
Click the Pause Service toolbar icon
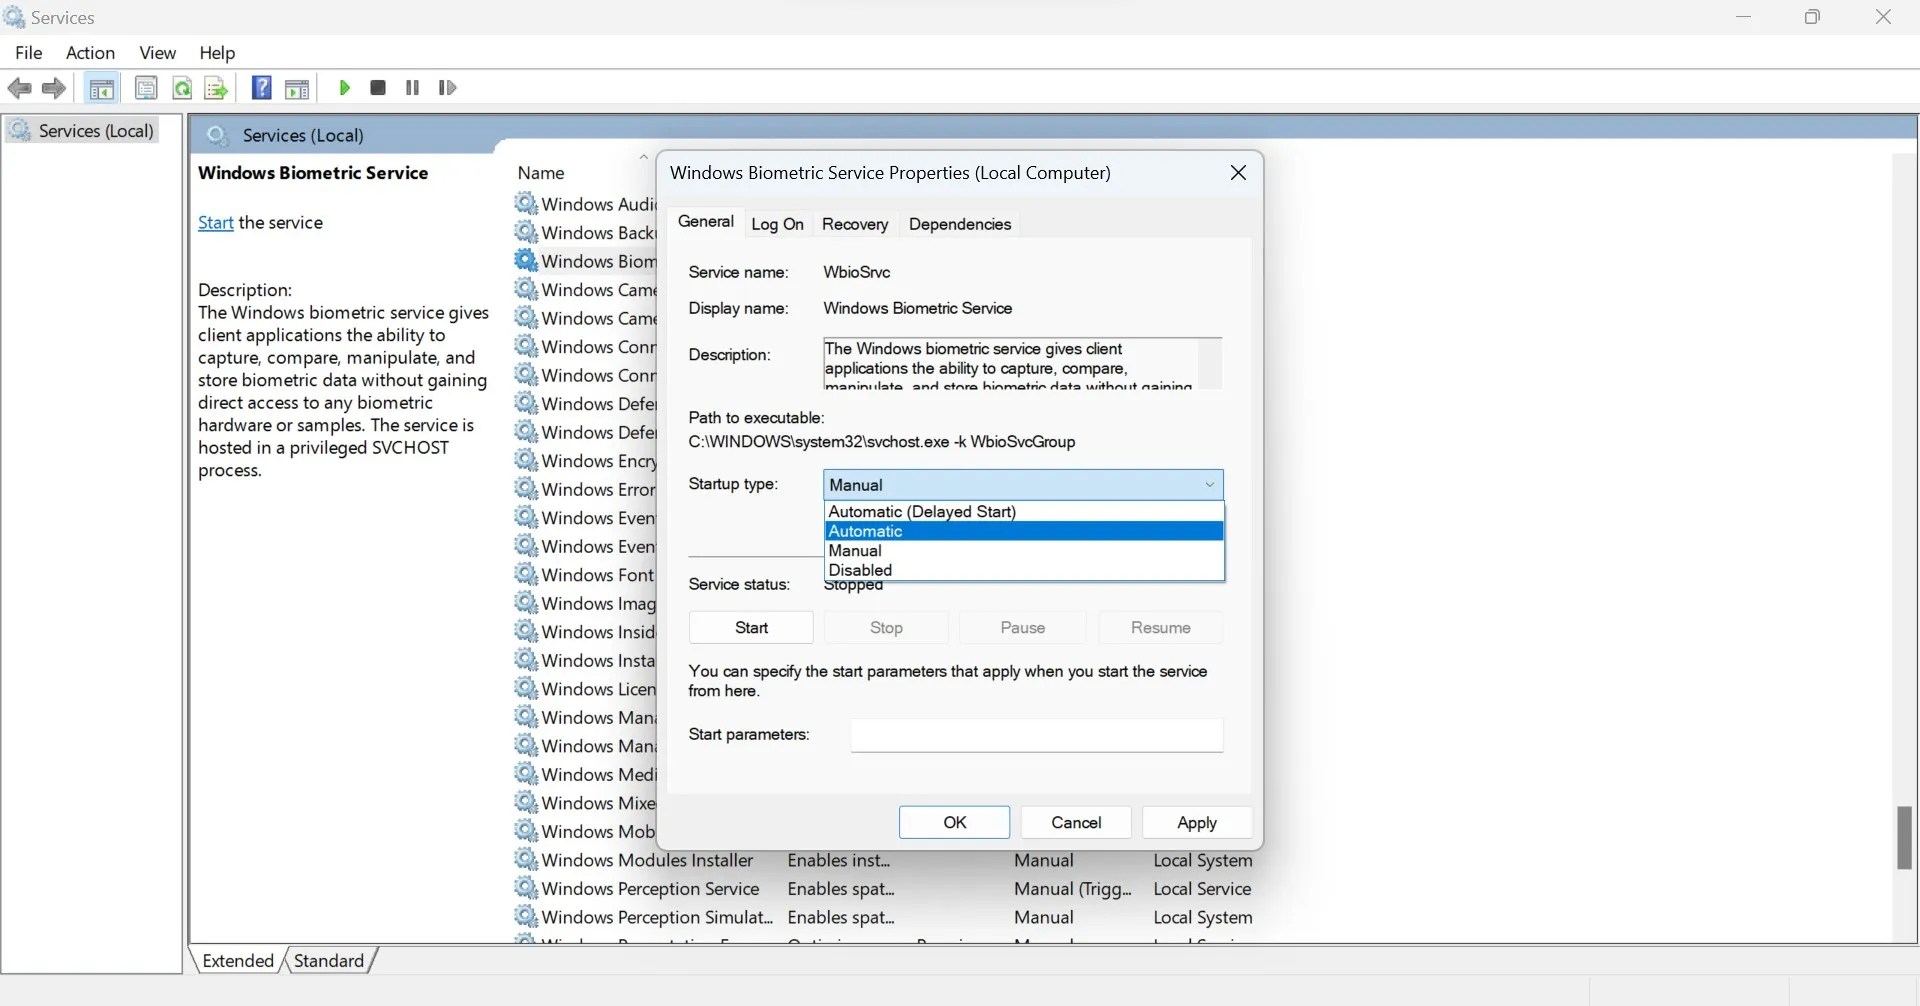[x=411, y=88]
